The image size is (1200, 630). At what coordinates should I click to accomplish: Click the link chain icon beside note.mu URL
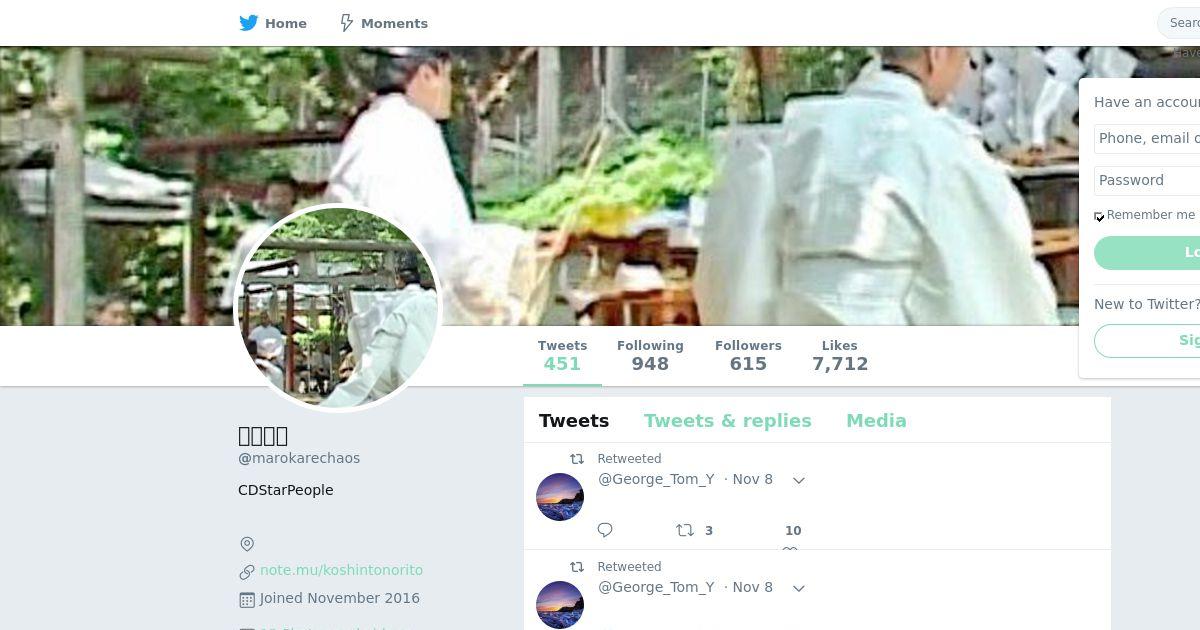(x=247, y=571)
